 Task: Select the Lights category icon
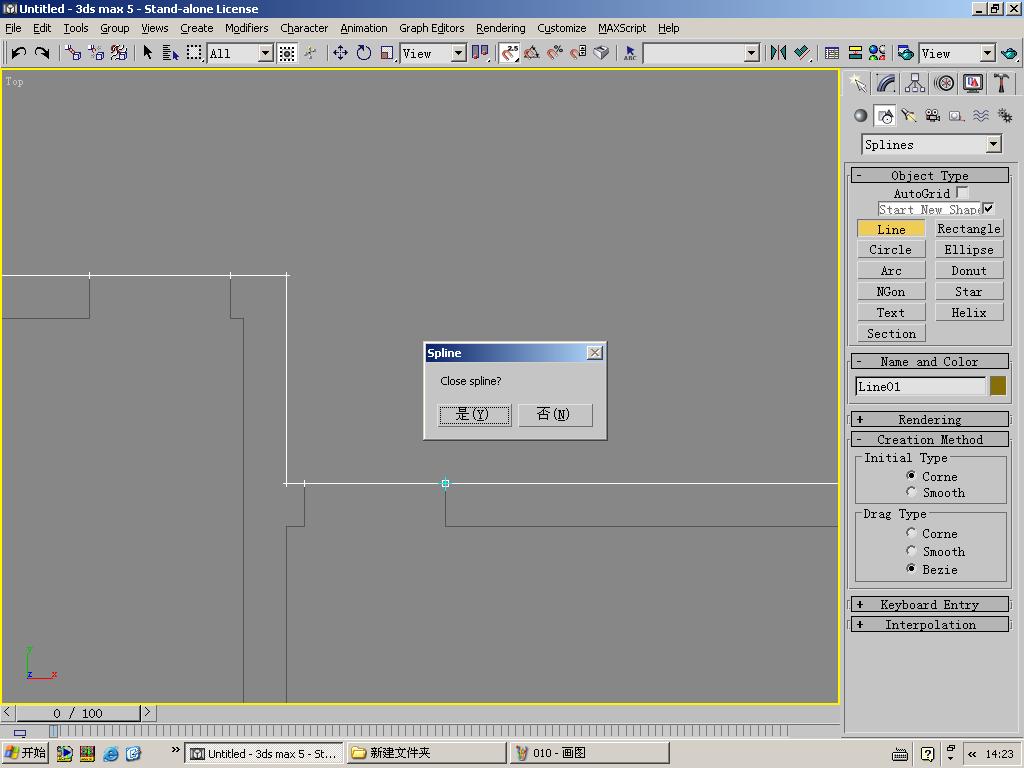(908, 116)
